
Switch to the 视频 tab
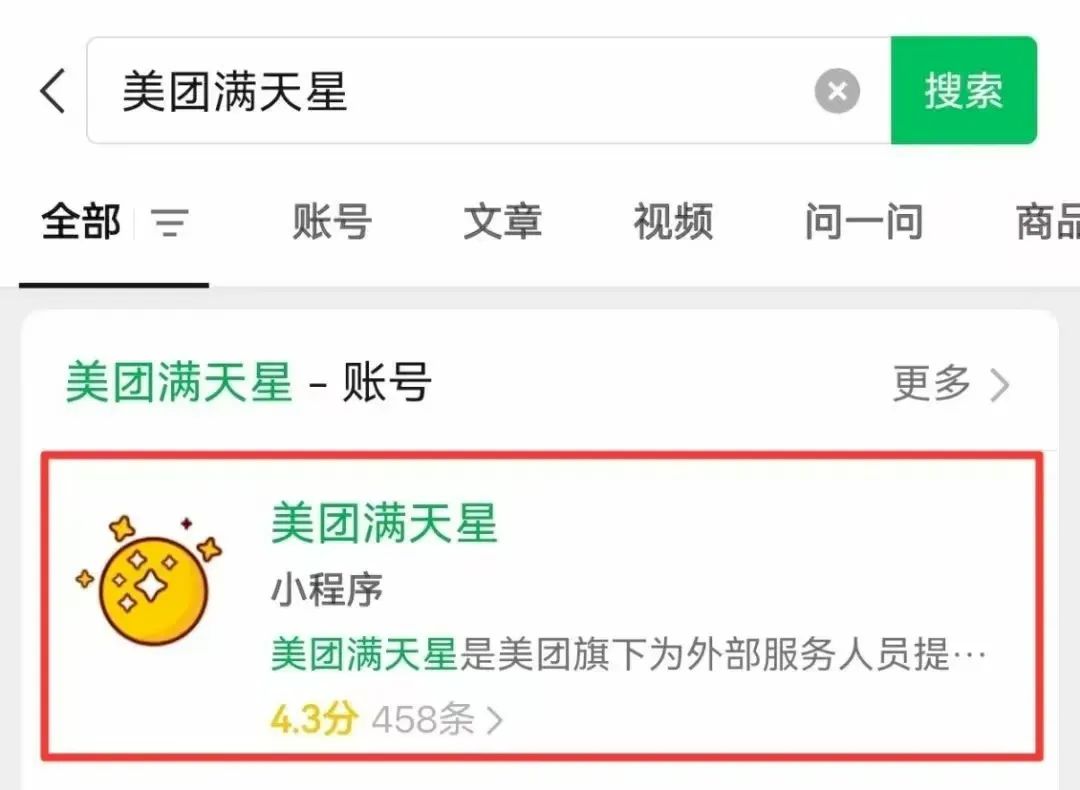[x=674, y=222]
